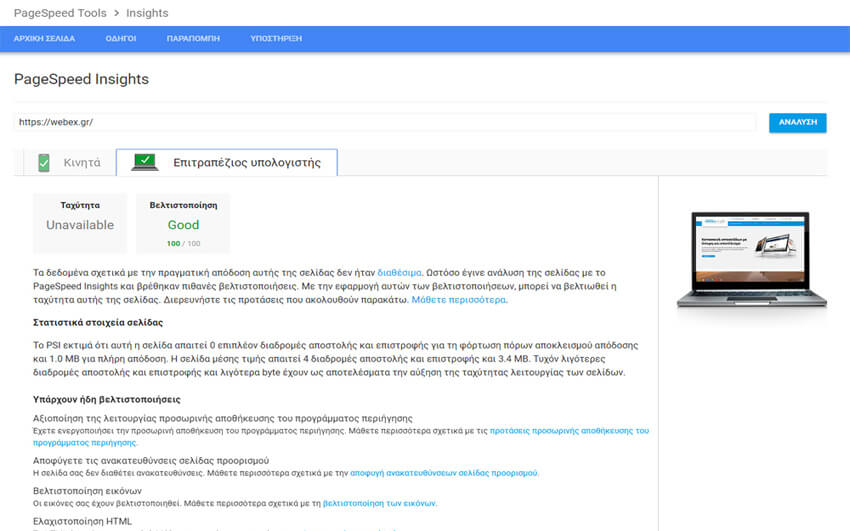Click the laptop checkmark icon
Screen dimensions: 850x531
[x=145, y=163]
